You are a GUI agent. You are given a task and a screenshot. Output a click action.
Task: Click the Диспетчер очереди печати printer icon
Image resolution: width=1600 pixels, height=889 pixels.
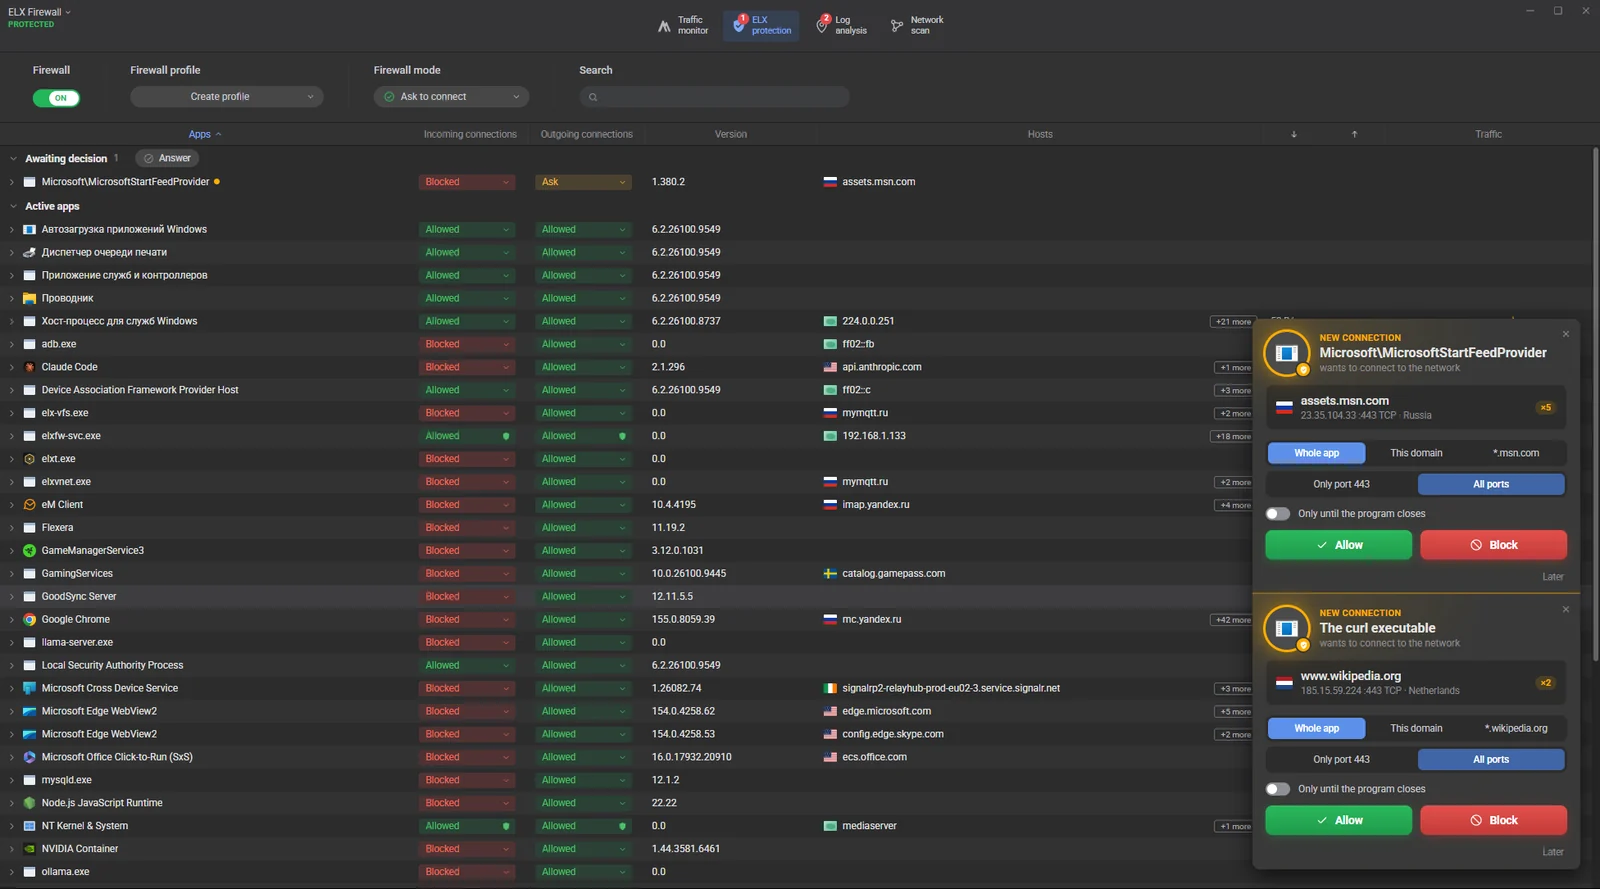(x=30, y=252)
